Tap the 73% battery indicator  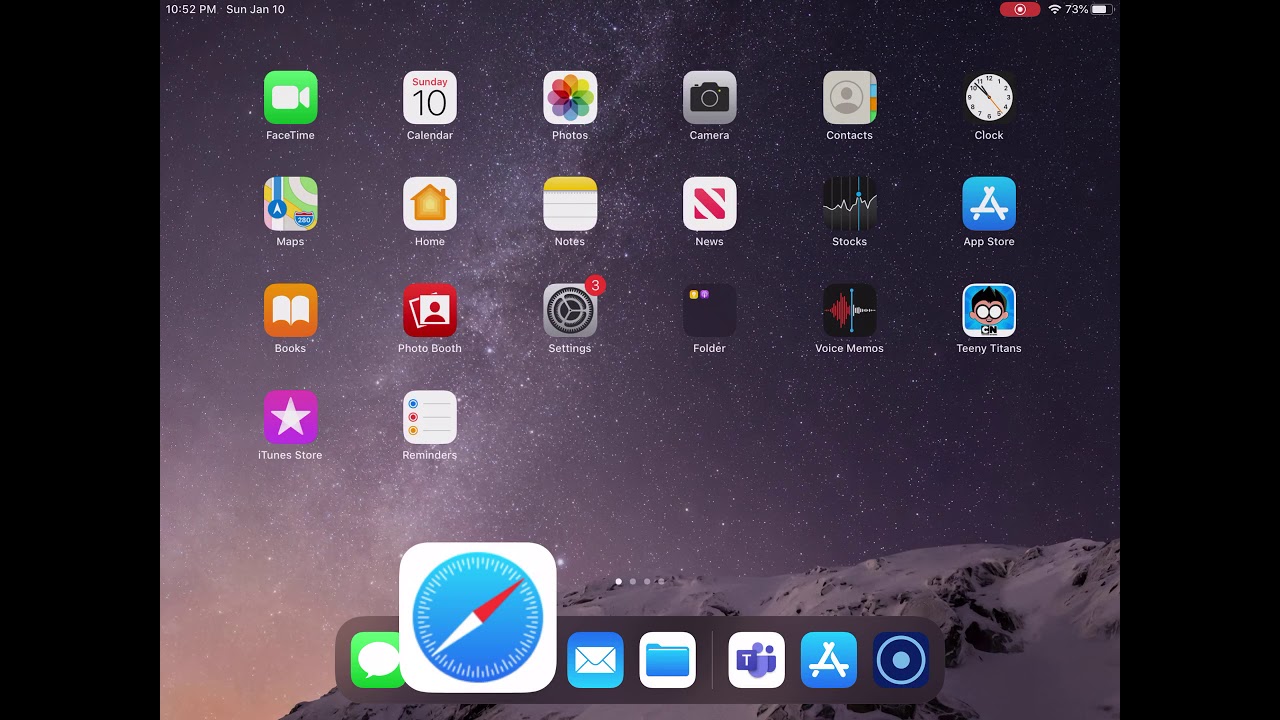[1089, 9]
